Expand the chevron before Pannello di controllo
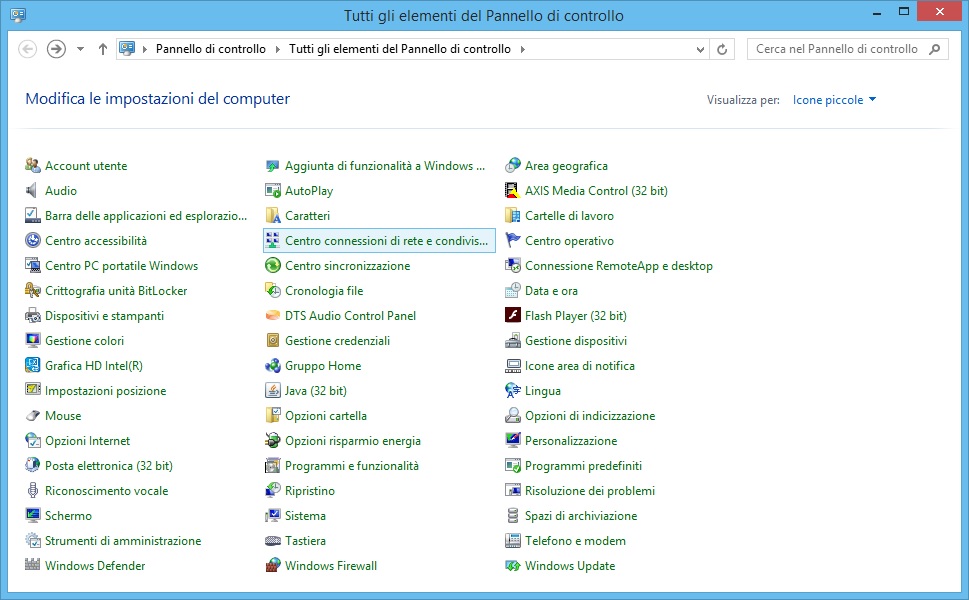 pos(145,49)
